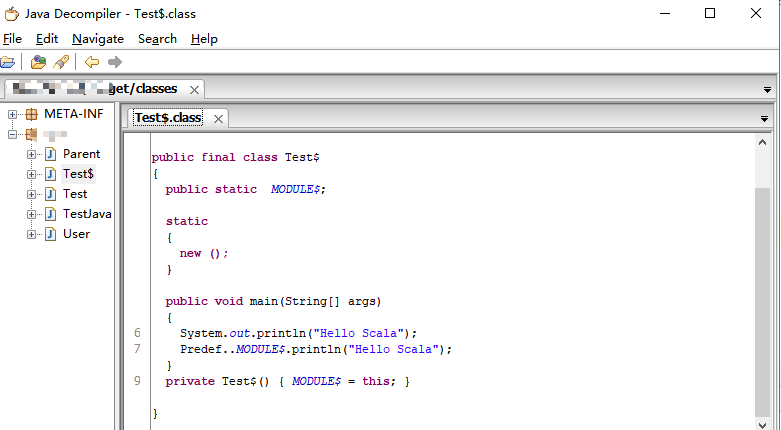Open the Navigate menu

tap(98, 39)
